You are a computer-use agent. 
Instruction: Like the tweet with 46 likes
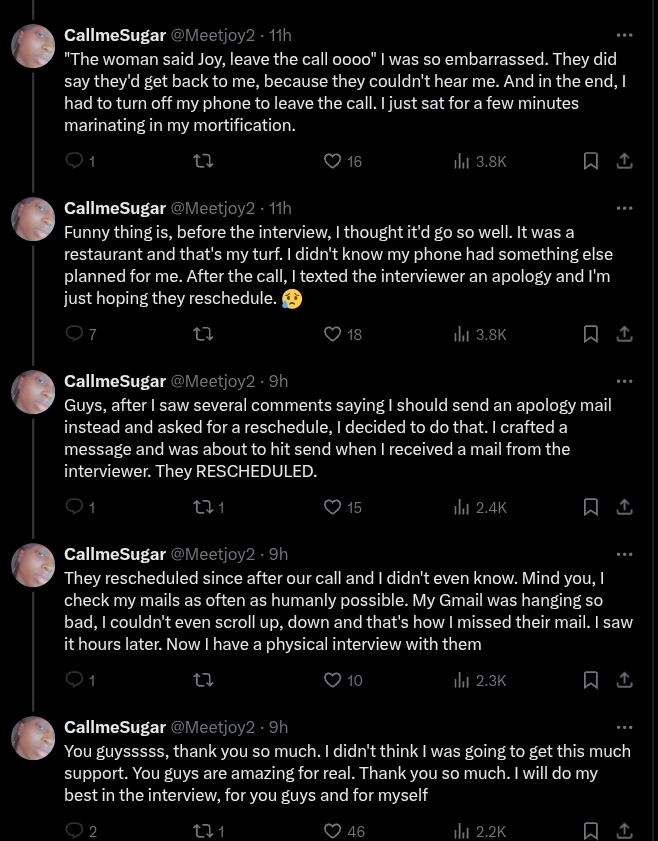coord(333,830)
